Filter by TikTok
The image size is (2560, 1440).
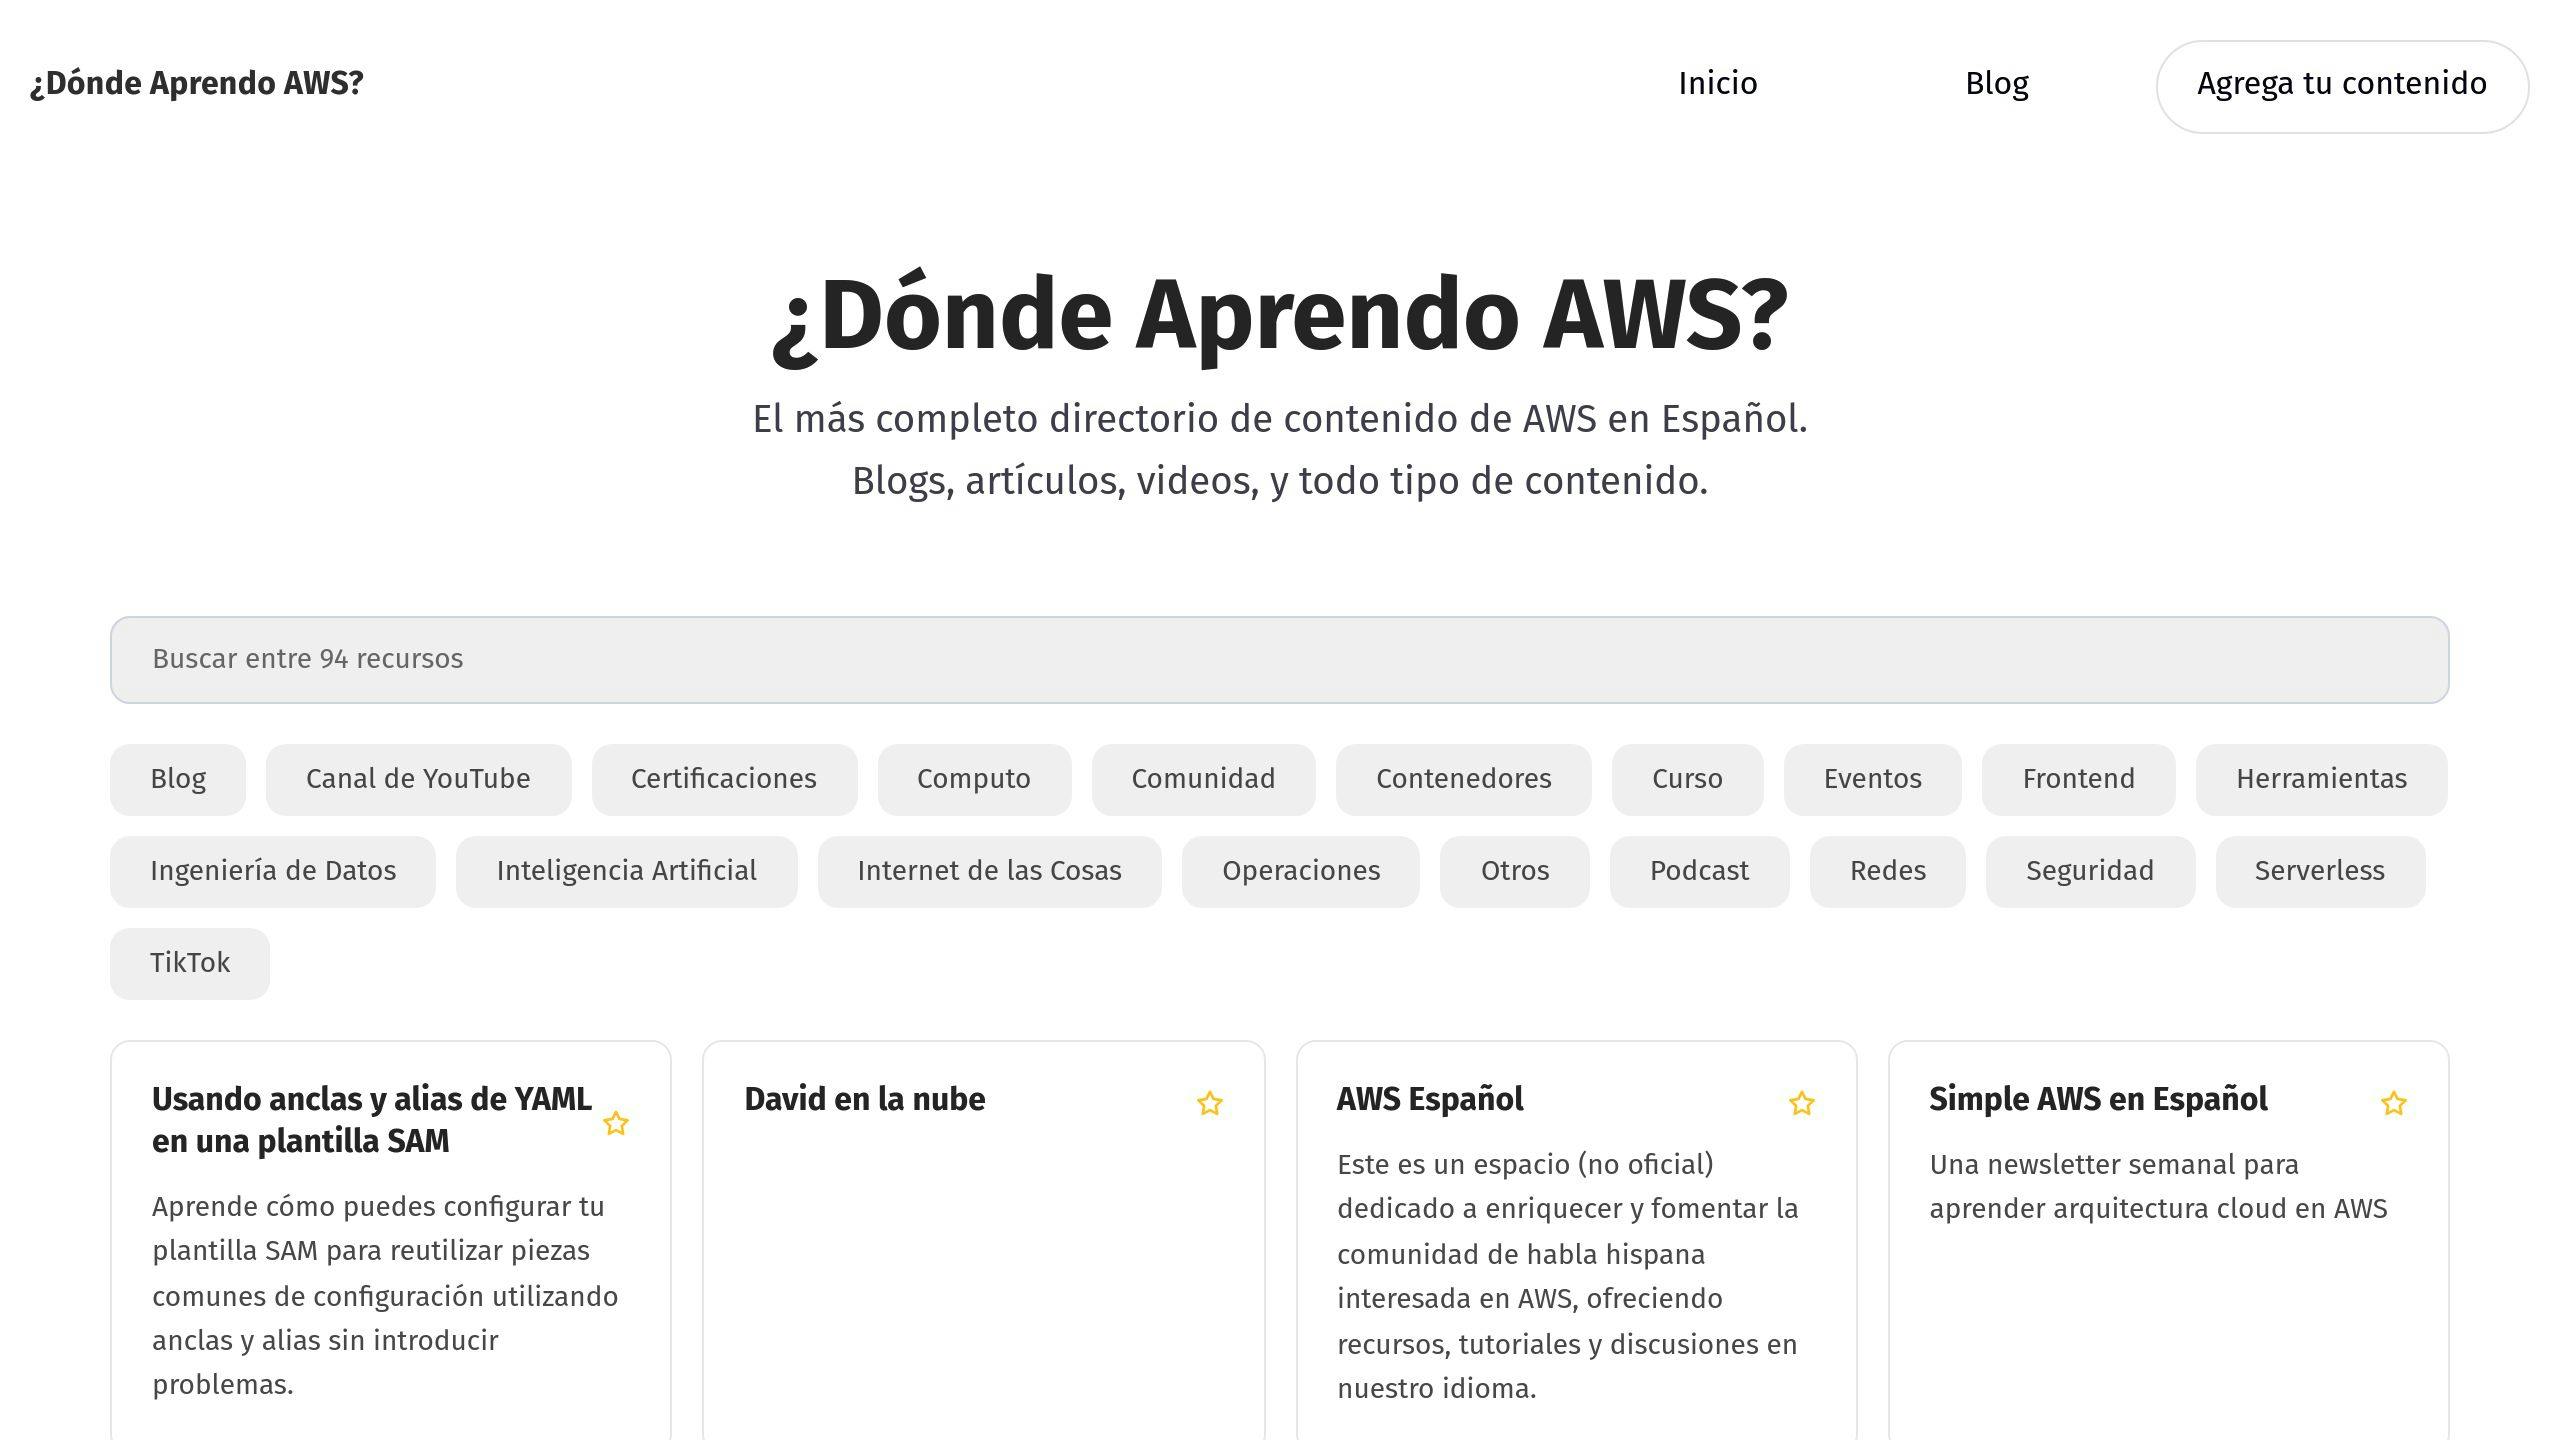tap(190, 963)
